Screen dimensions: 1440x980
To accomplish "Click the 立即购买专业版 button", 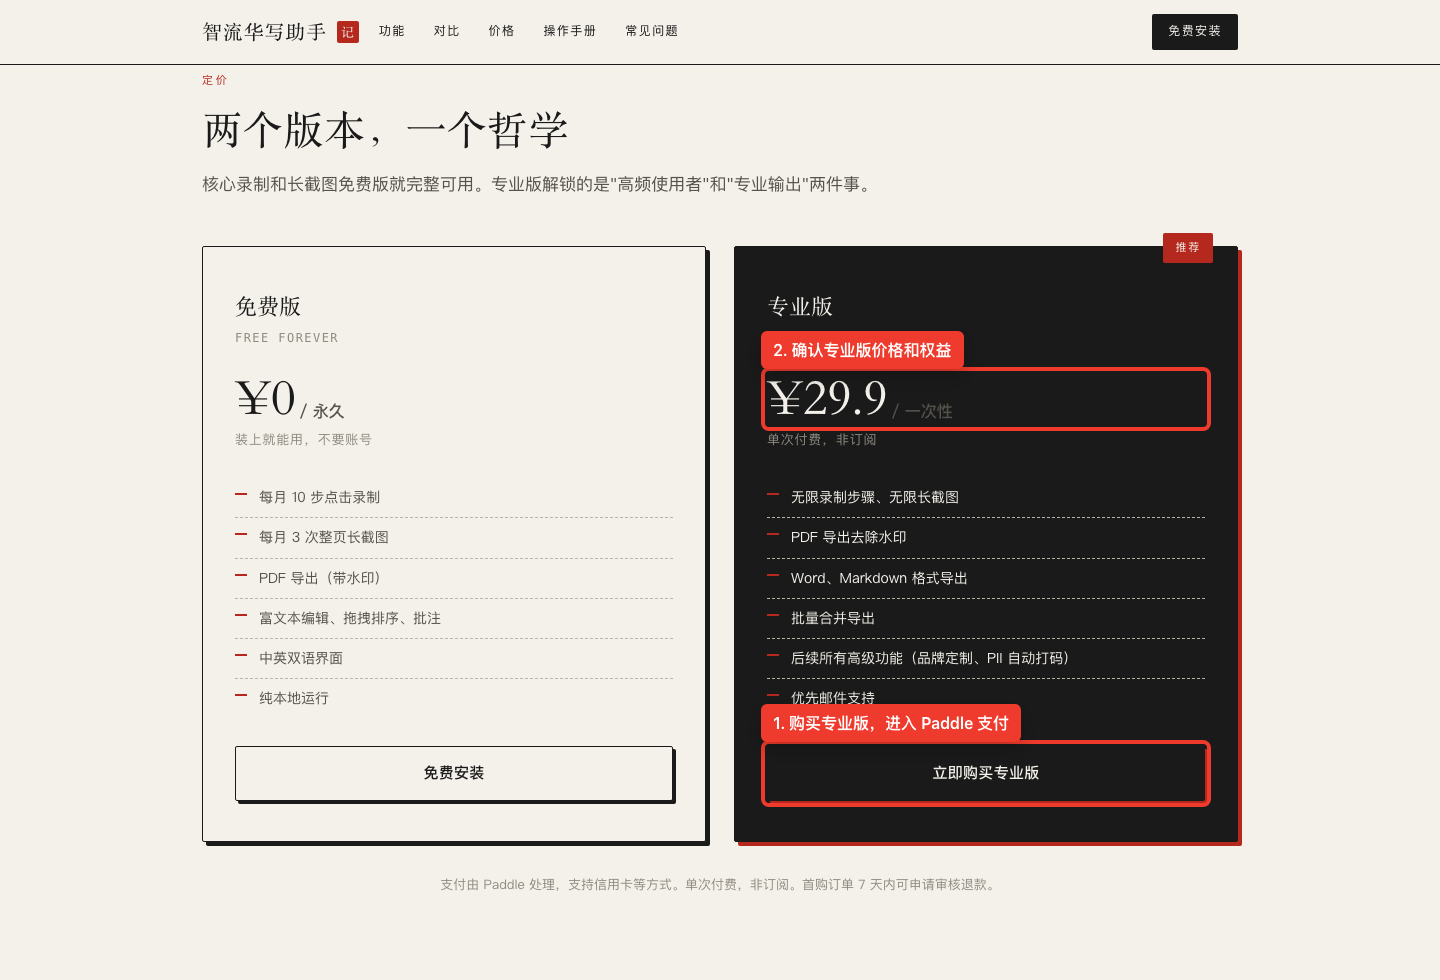I will [986, 773].
